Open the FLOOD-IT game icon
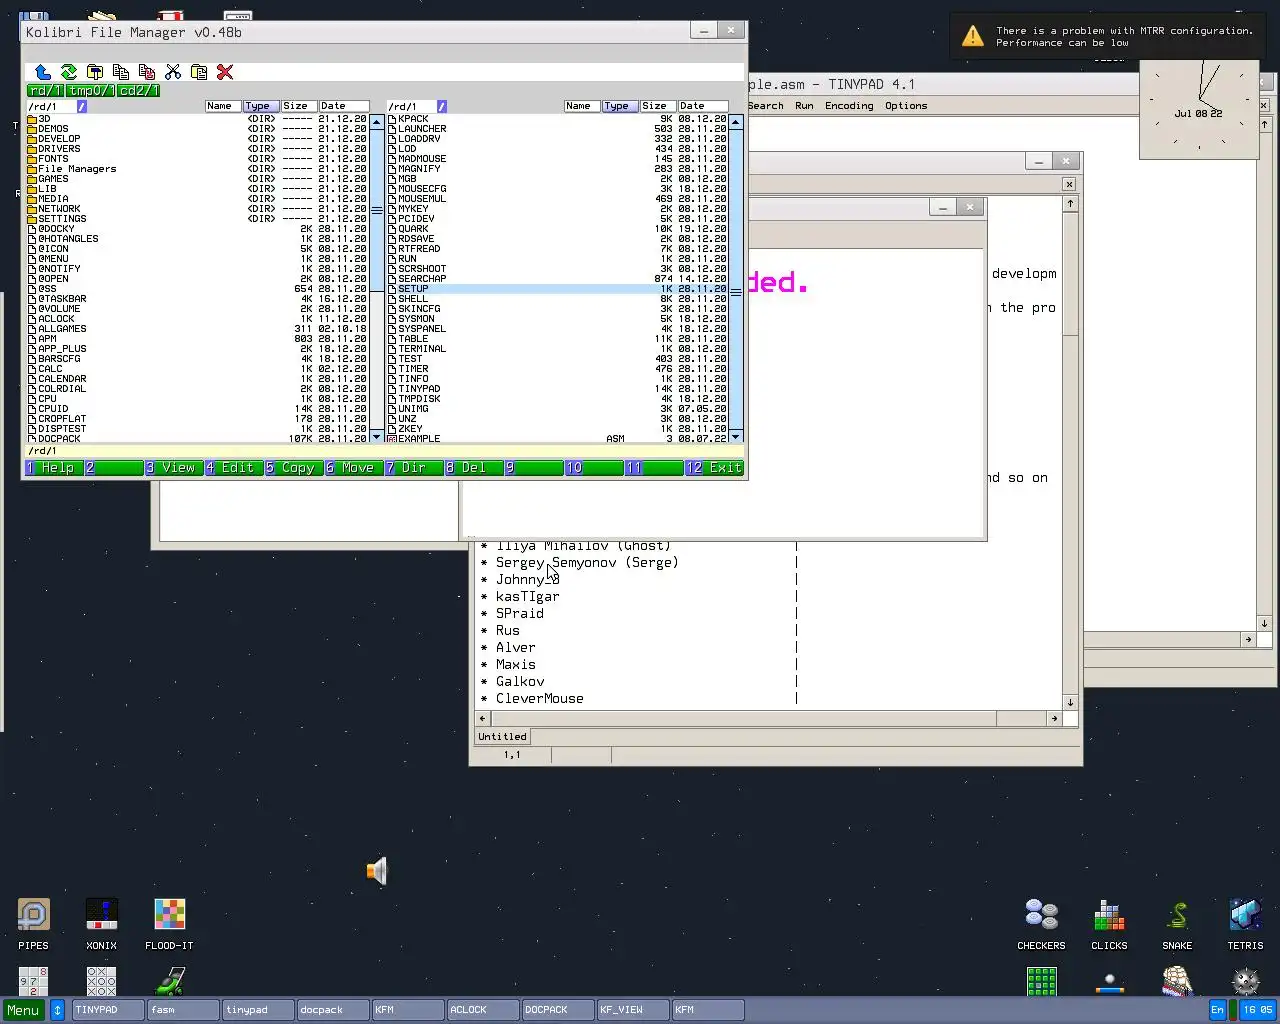The width and height of the screenshot is (1280, 1024). click(169, 915)
